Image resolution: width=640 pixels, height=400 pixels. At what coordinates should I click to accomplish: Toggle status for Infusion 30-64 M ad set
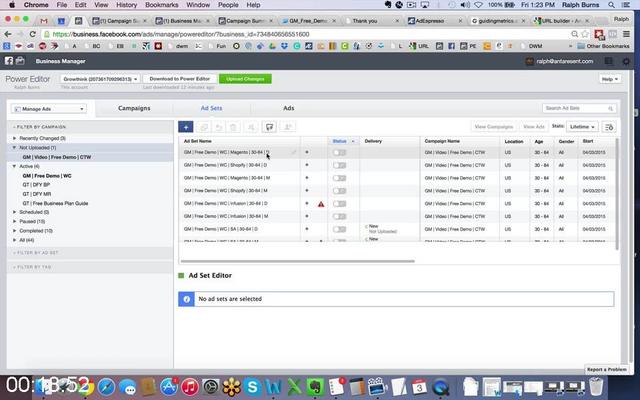tap(339, 216)
